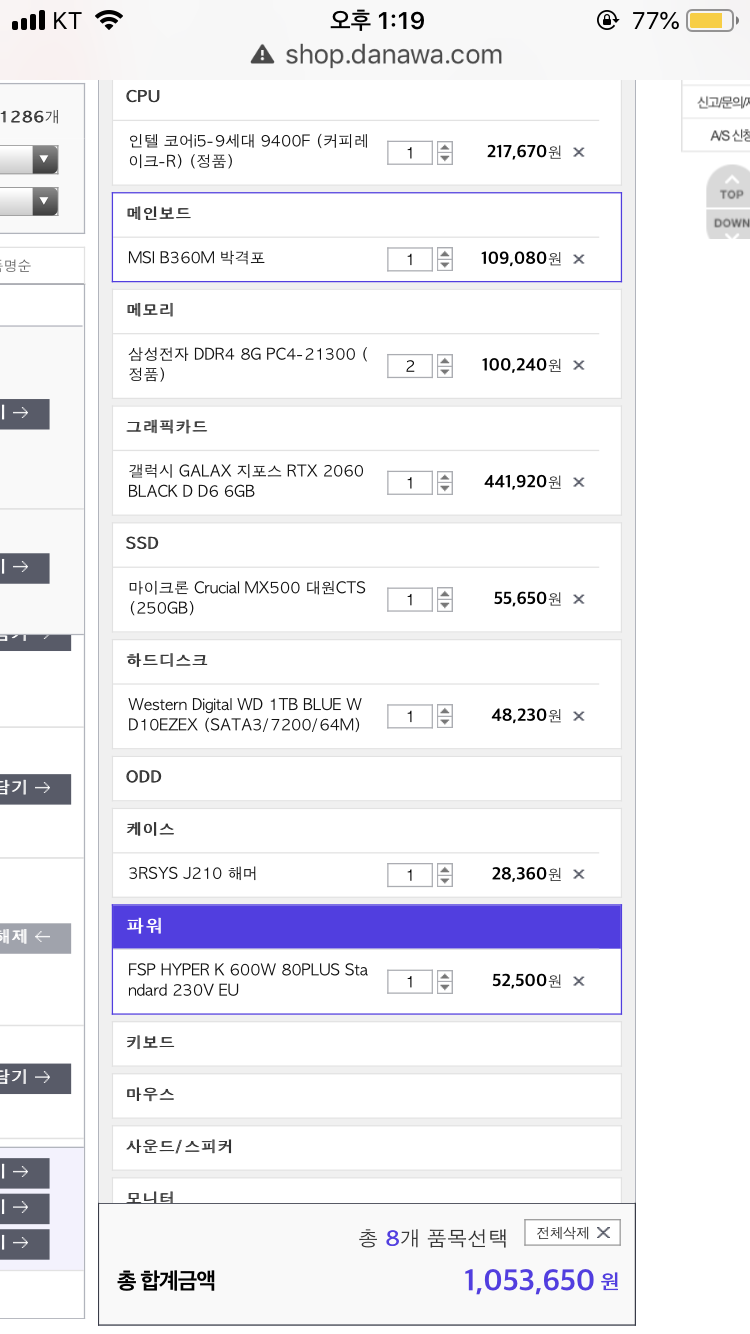
Task: Increase the MX500 SSD quantity stepper
Action: [x=445, y=593]
